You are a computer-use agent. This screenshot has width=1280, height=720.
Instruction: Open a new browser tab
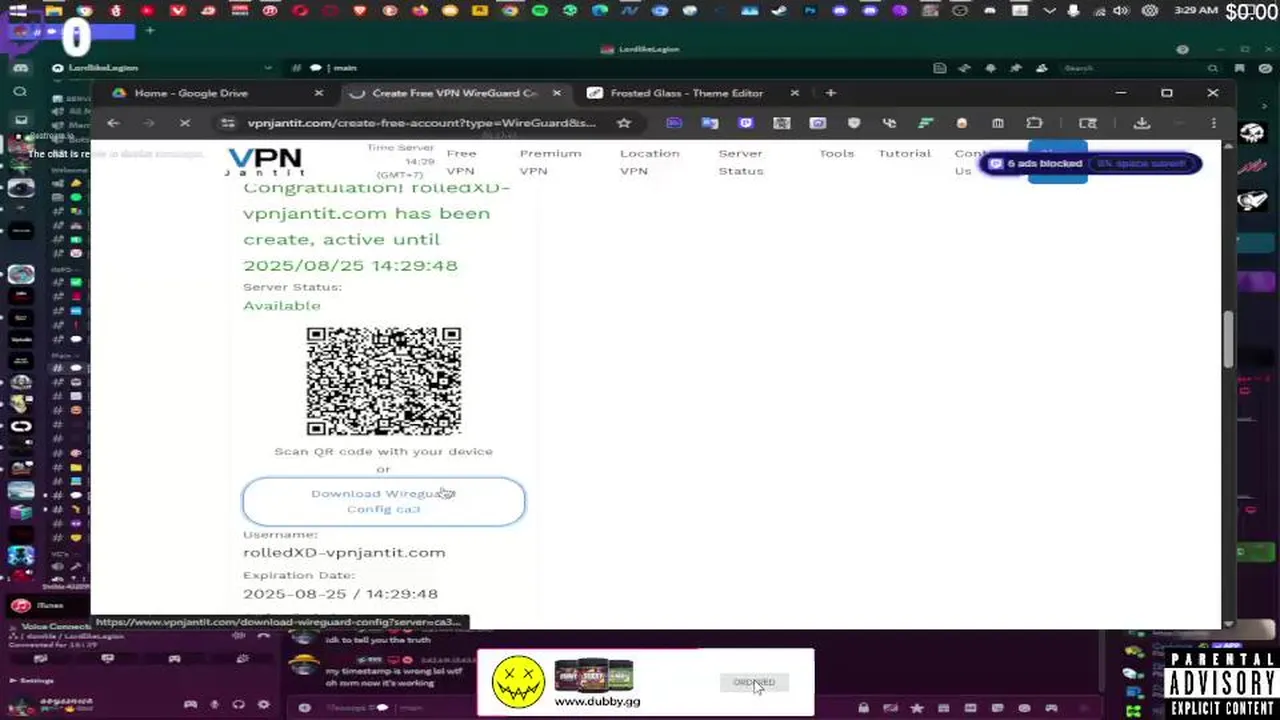831,93
